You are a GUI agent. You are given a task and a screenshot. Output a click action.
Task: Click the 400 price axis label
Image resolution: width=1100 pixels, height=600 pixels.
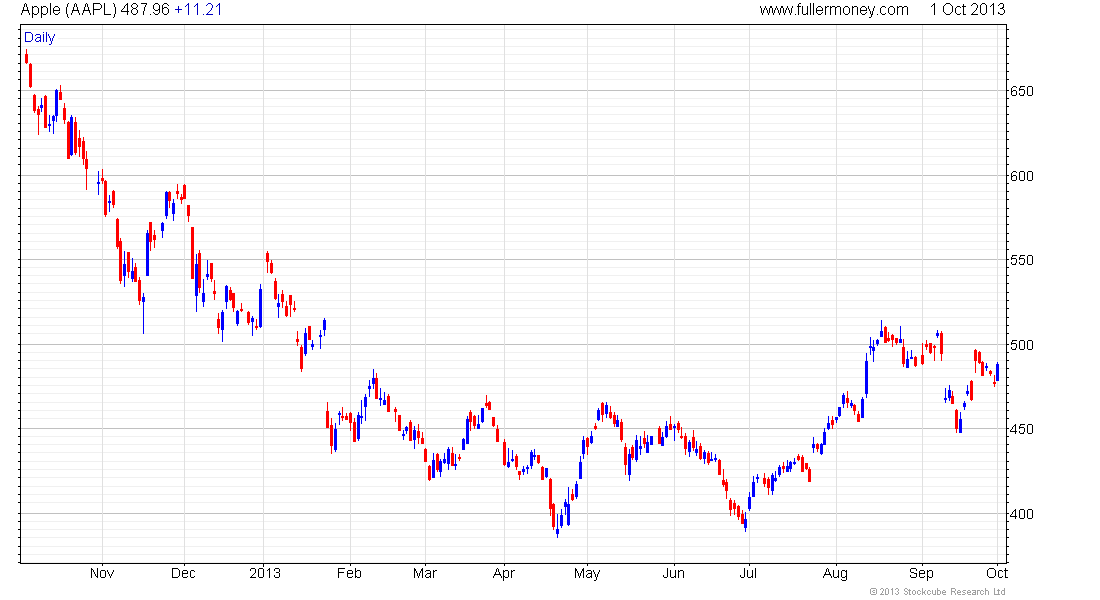pyautogui.click(x=1021, y=514)
